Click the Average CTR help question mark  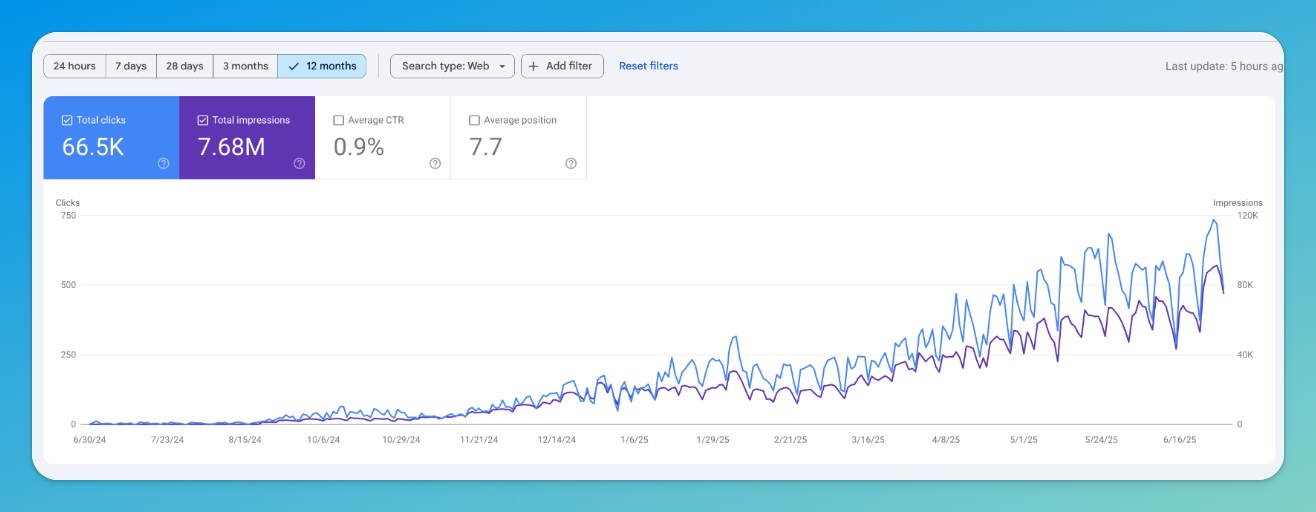(x=435, y=164)
